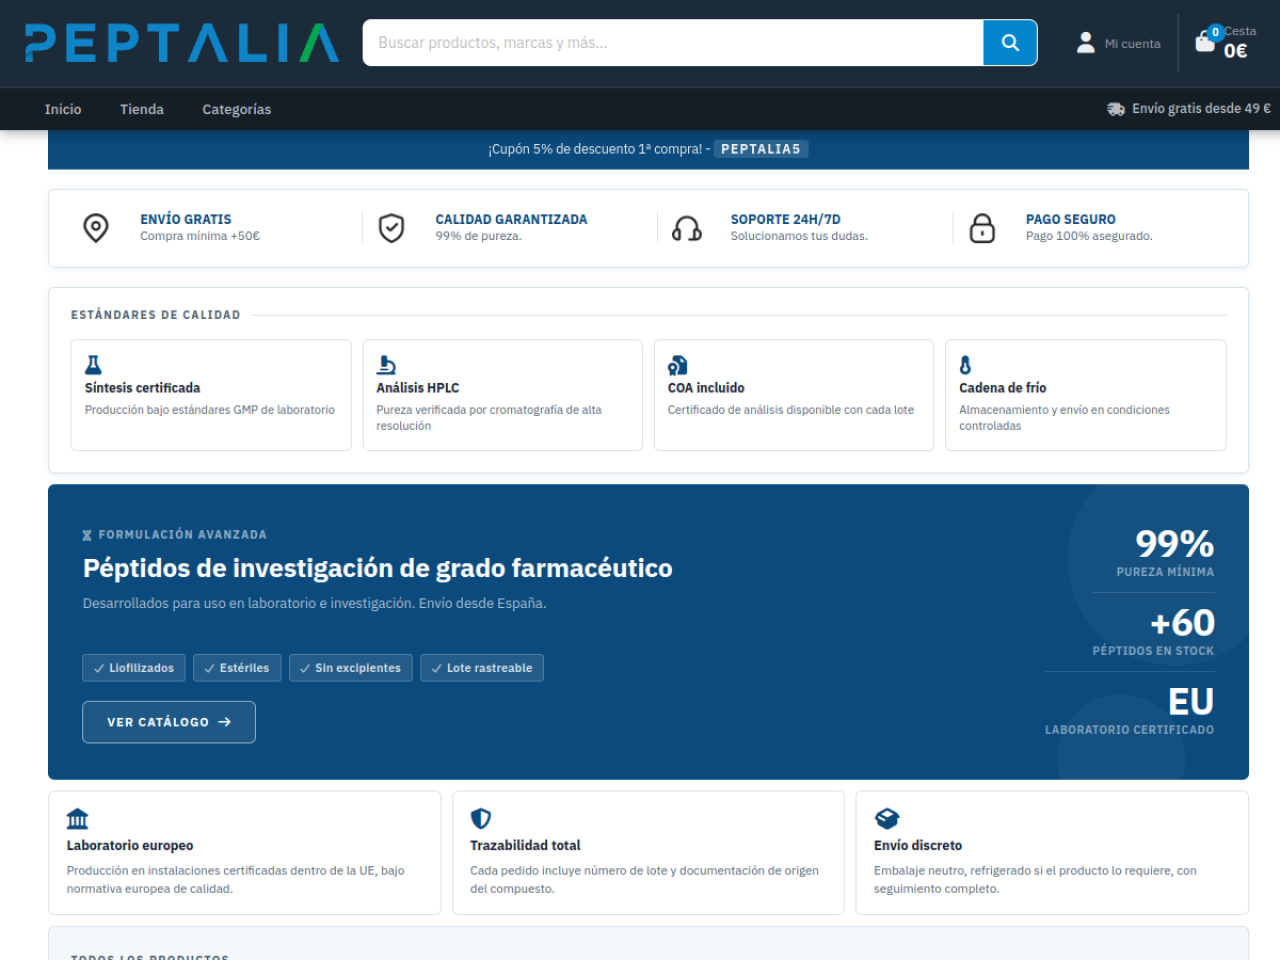Click the +60 péptidos en stock statistic
This screenshot has height=960, width=1280.
pos(1154,630)
